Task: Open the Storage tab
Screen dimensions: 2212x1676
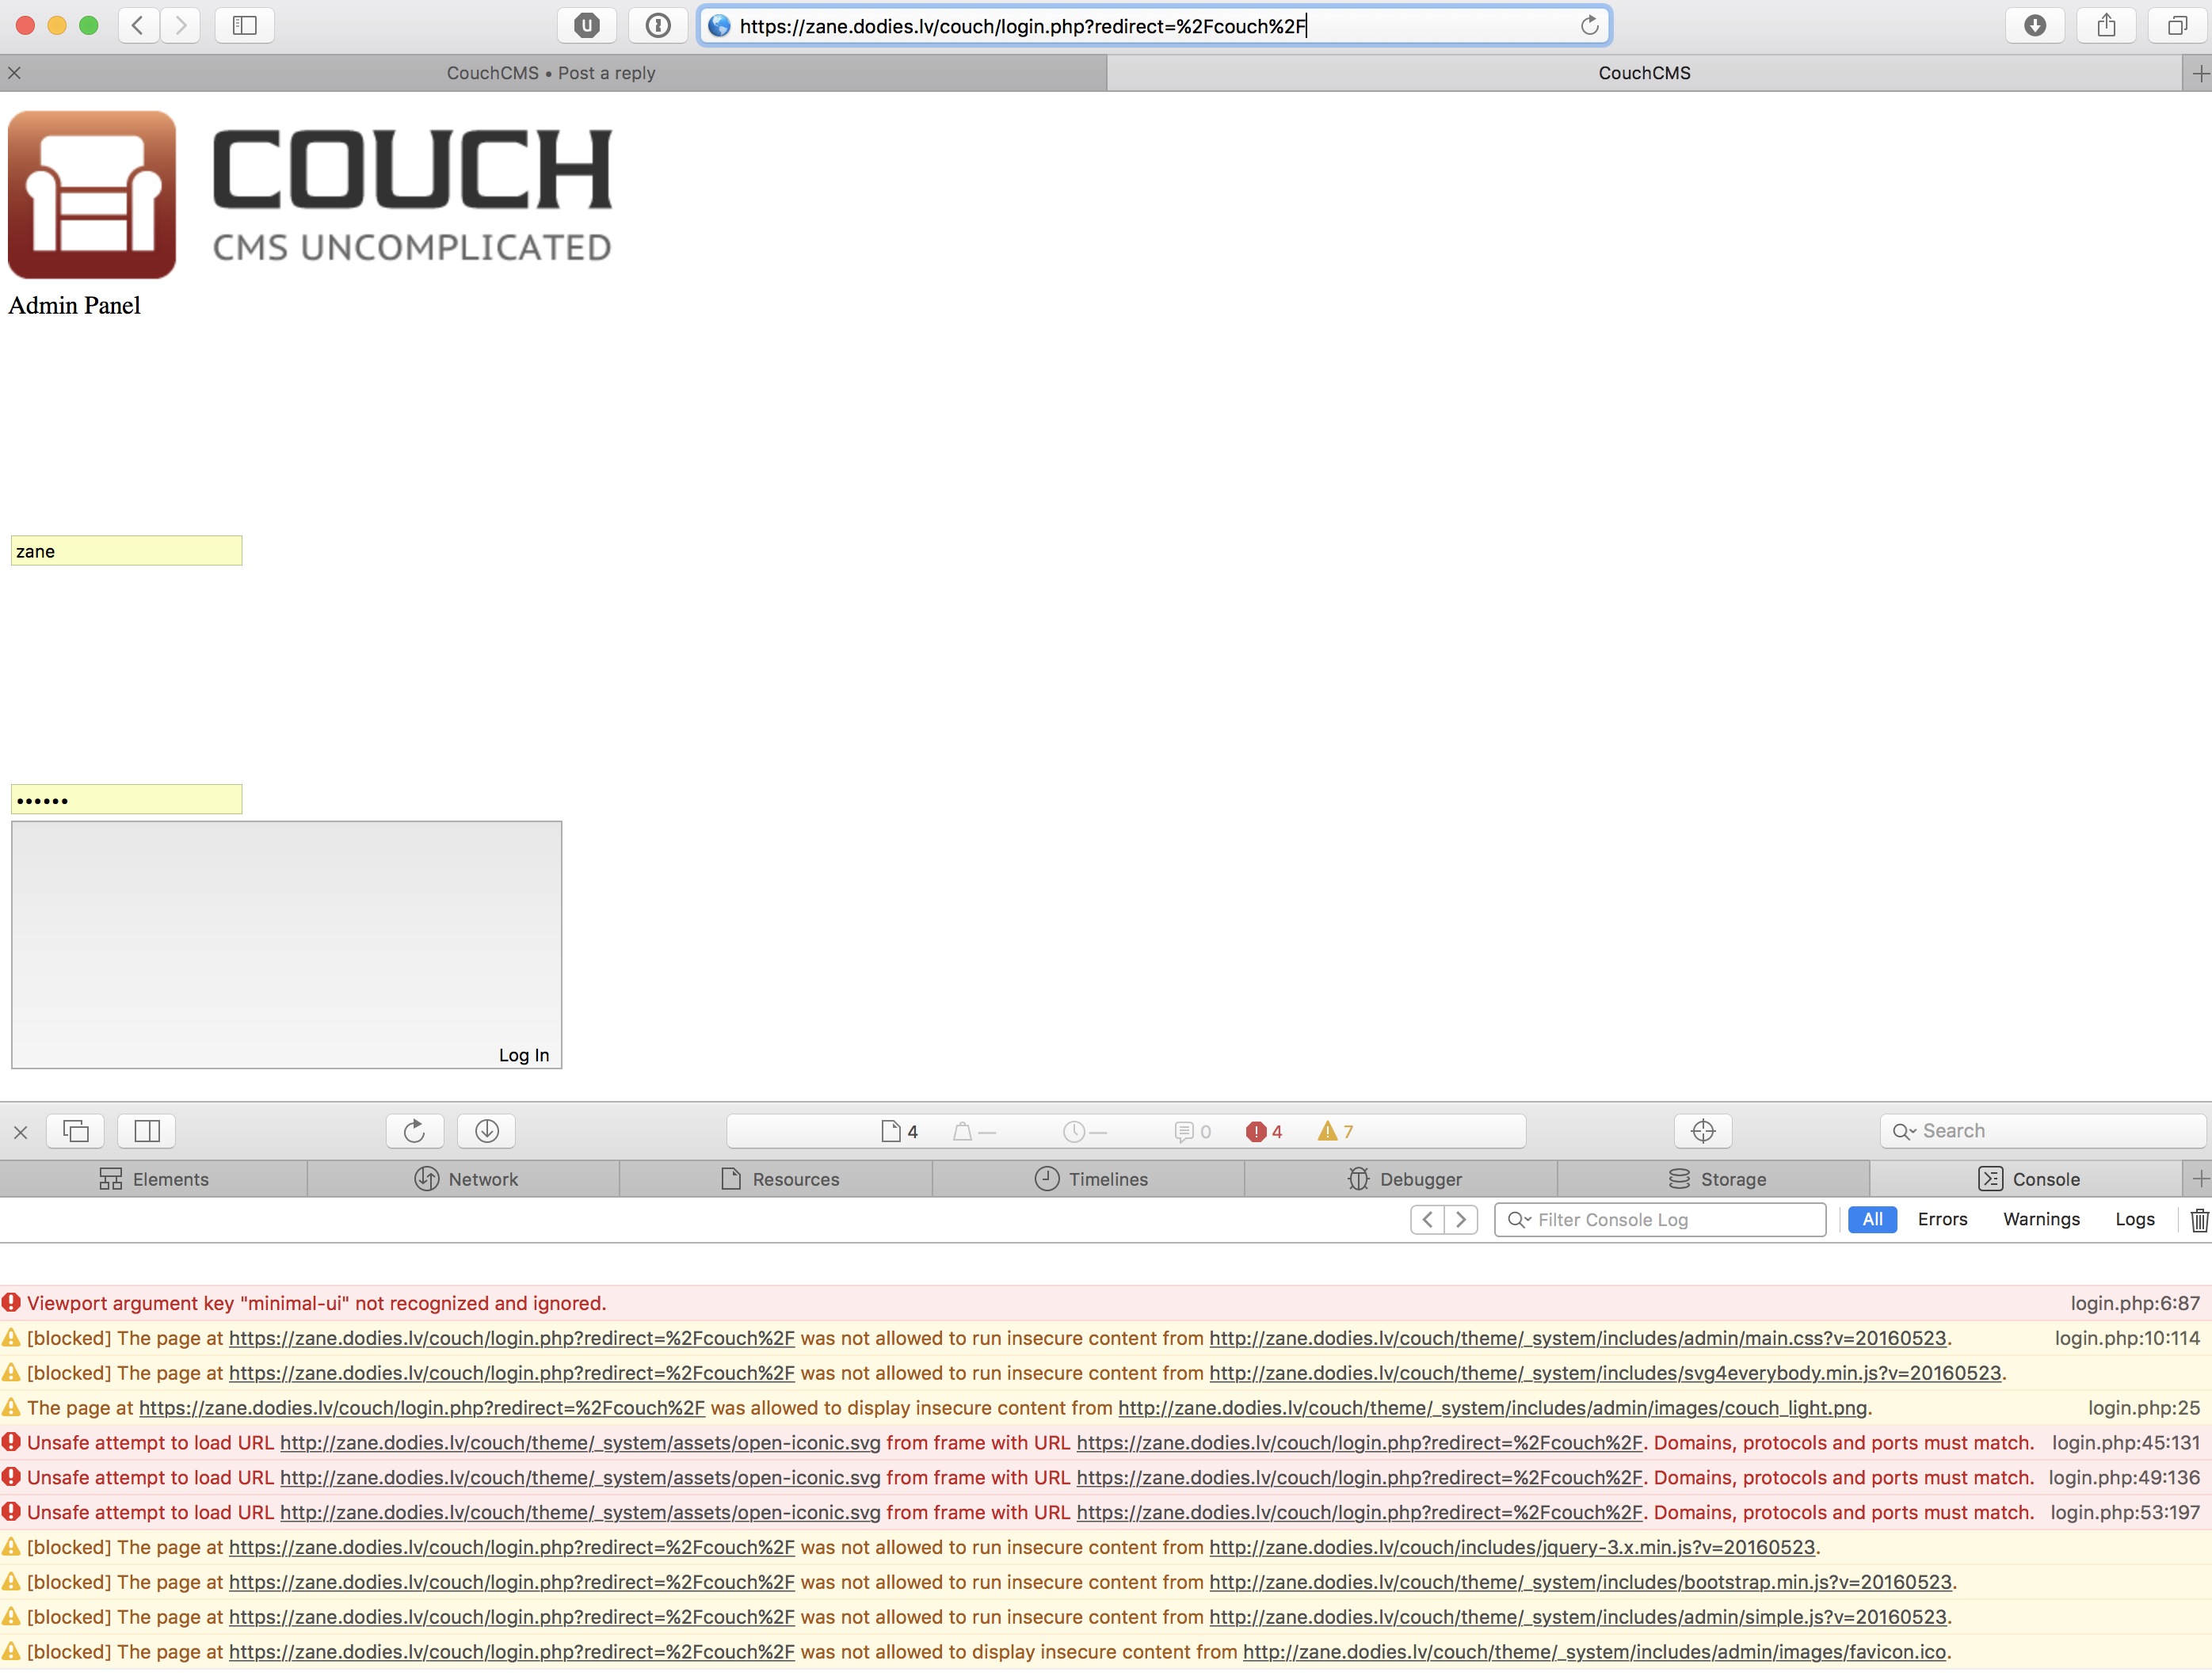Action: tap(1715, 1180)
